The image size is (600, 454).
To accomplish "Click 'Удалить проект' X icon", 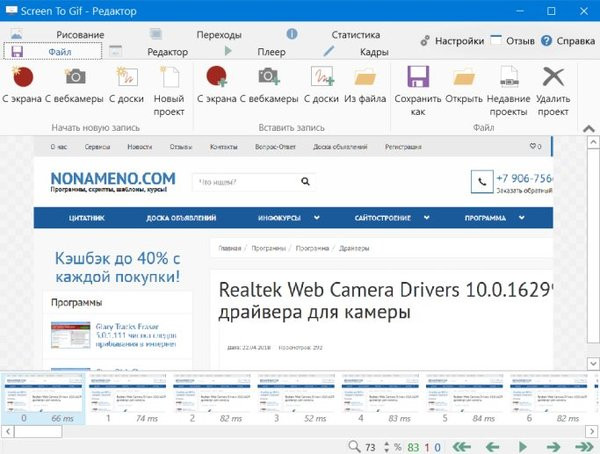I will pyautogui.click(x=552, y=77).
